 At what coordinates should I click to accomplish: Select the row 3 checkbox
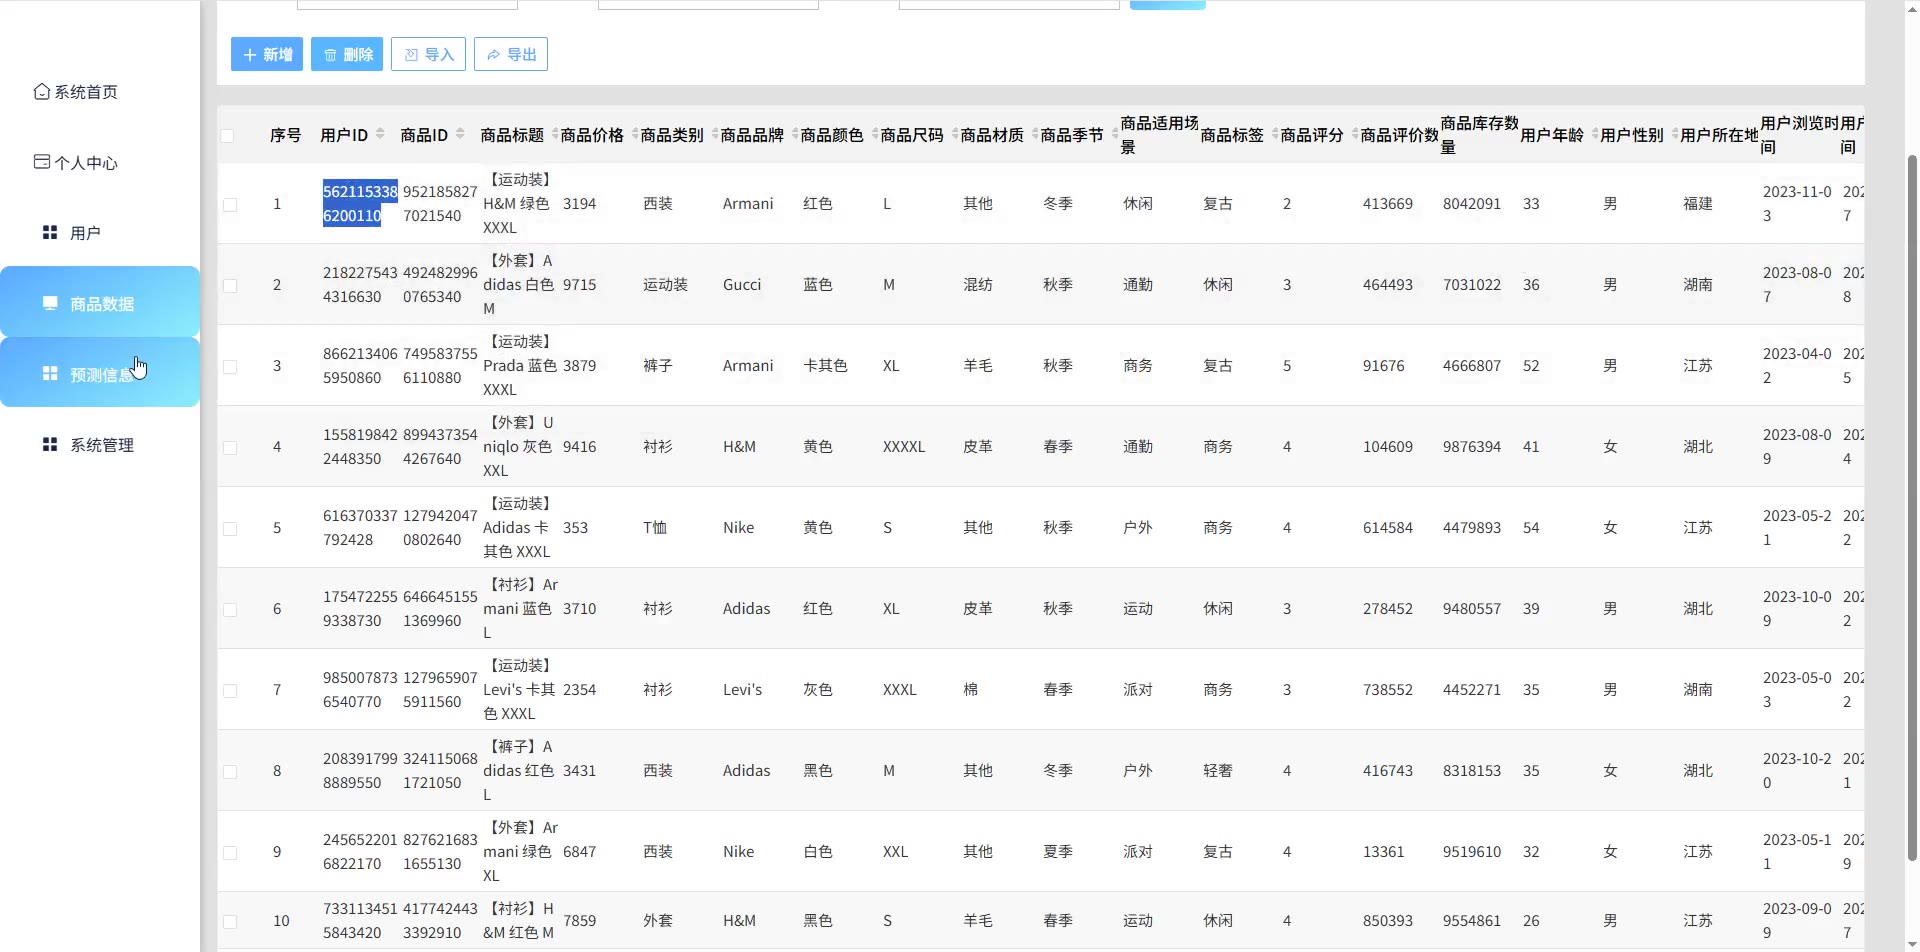coord(230,366)
